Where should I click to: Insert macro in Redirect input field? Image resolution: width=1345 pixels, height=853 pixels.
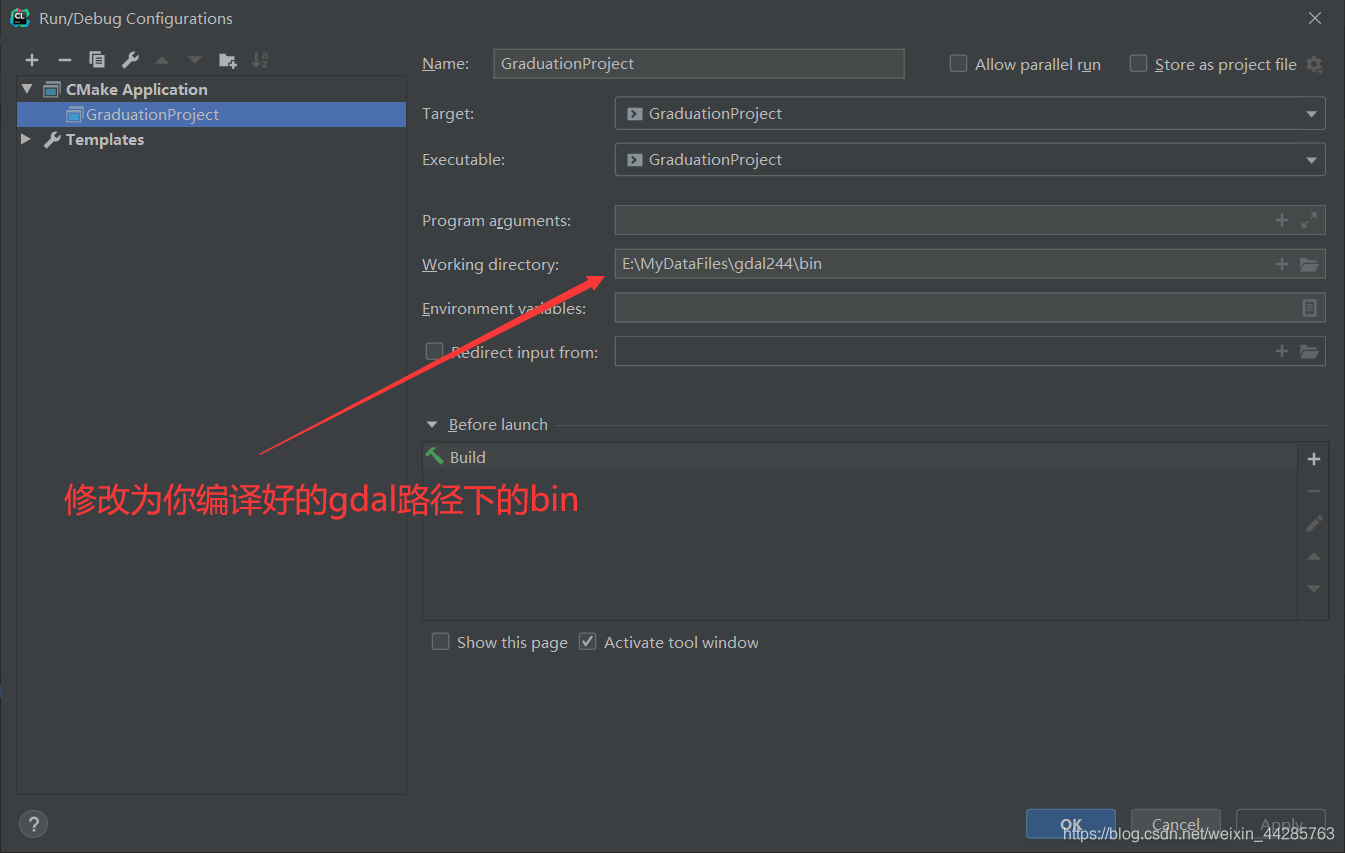pos(1282,351)
